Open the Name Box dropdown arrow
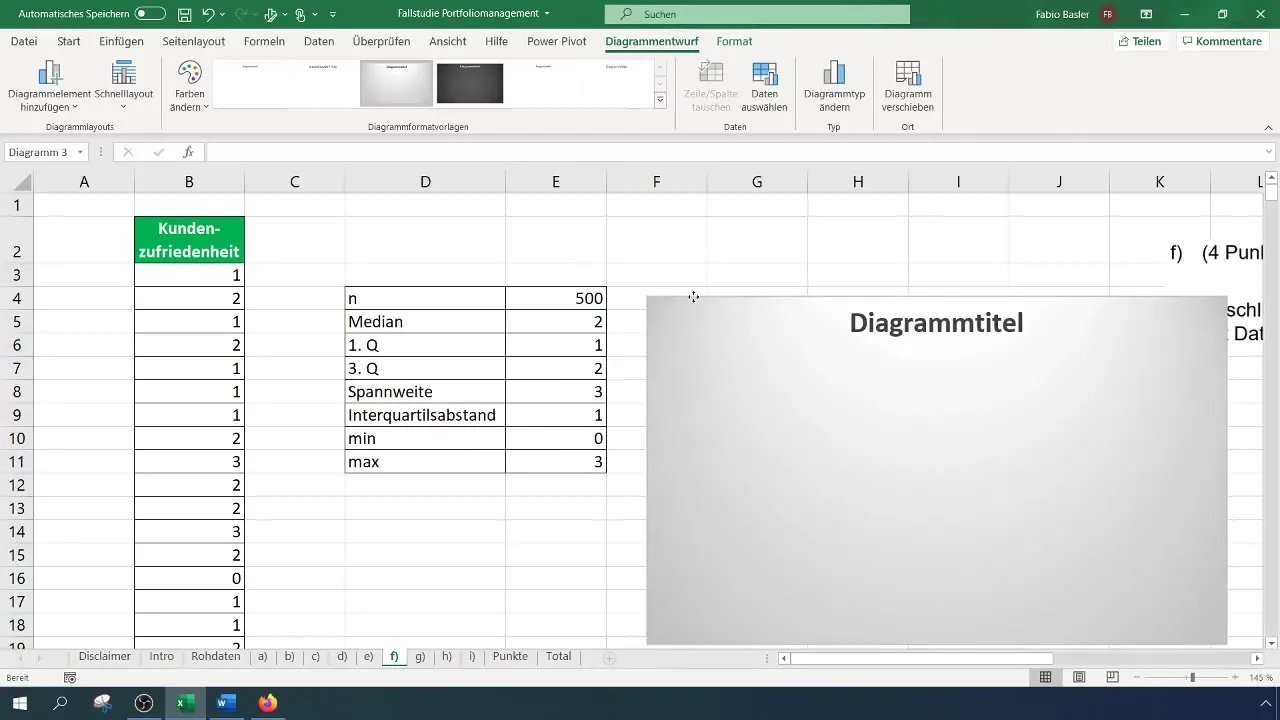 click(79, 152)
